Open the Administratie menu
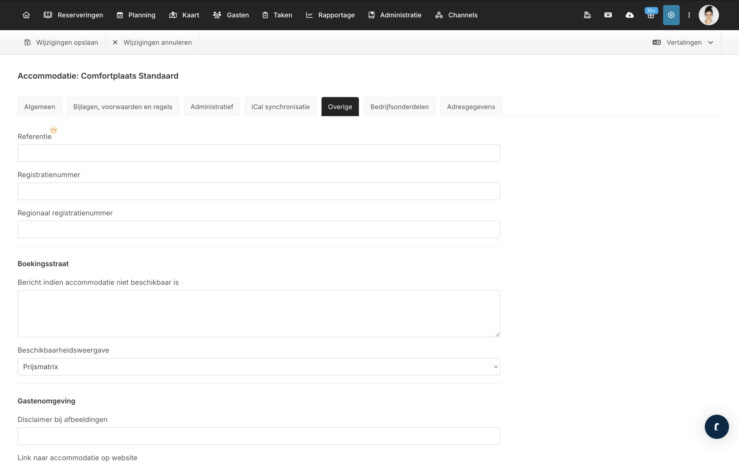The image size is (739, 464). tap(394, 15)
